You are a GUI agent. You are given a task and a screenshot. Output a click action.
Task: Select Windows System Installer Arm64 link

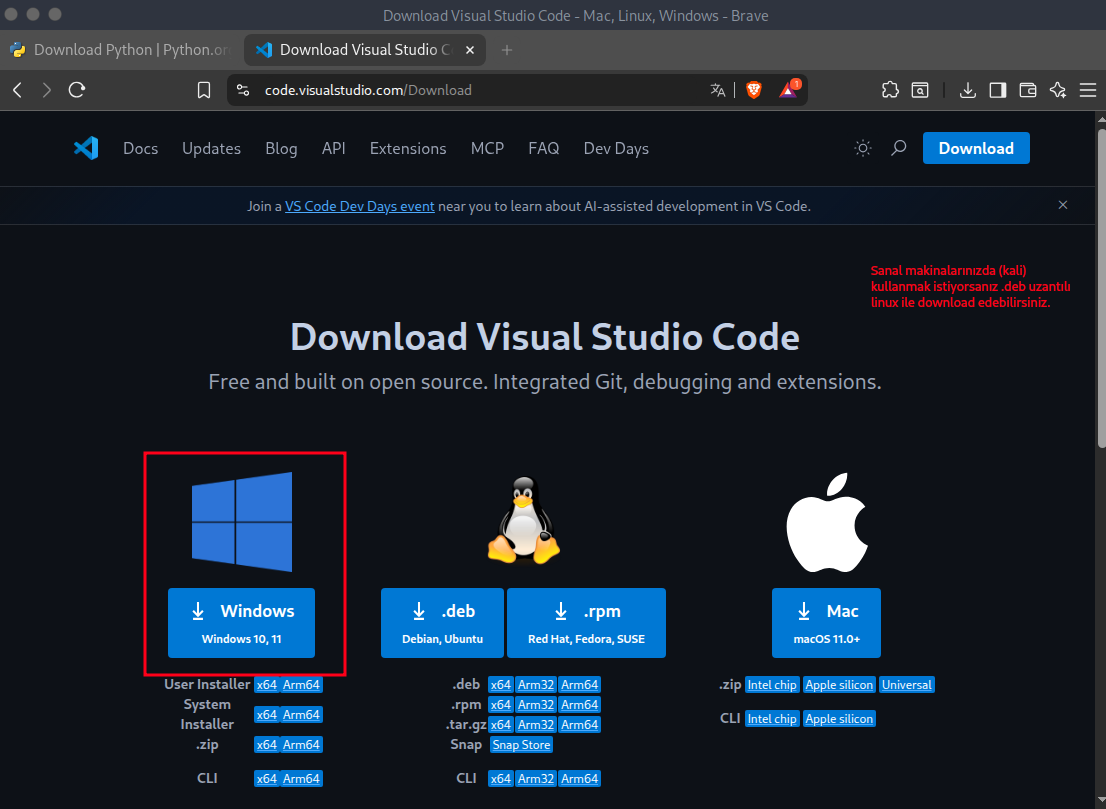[x=301, y=715]
